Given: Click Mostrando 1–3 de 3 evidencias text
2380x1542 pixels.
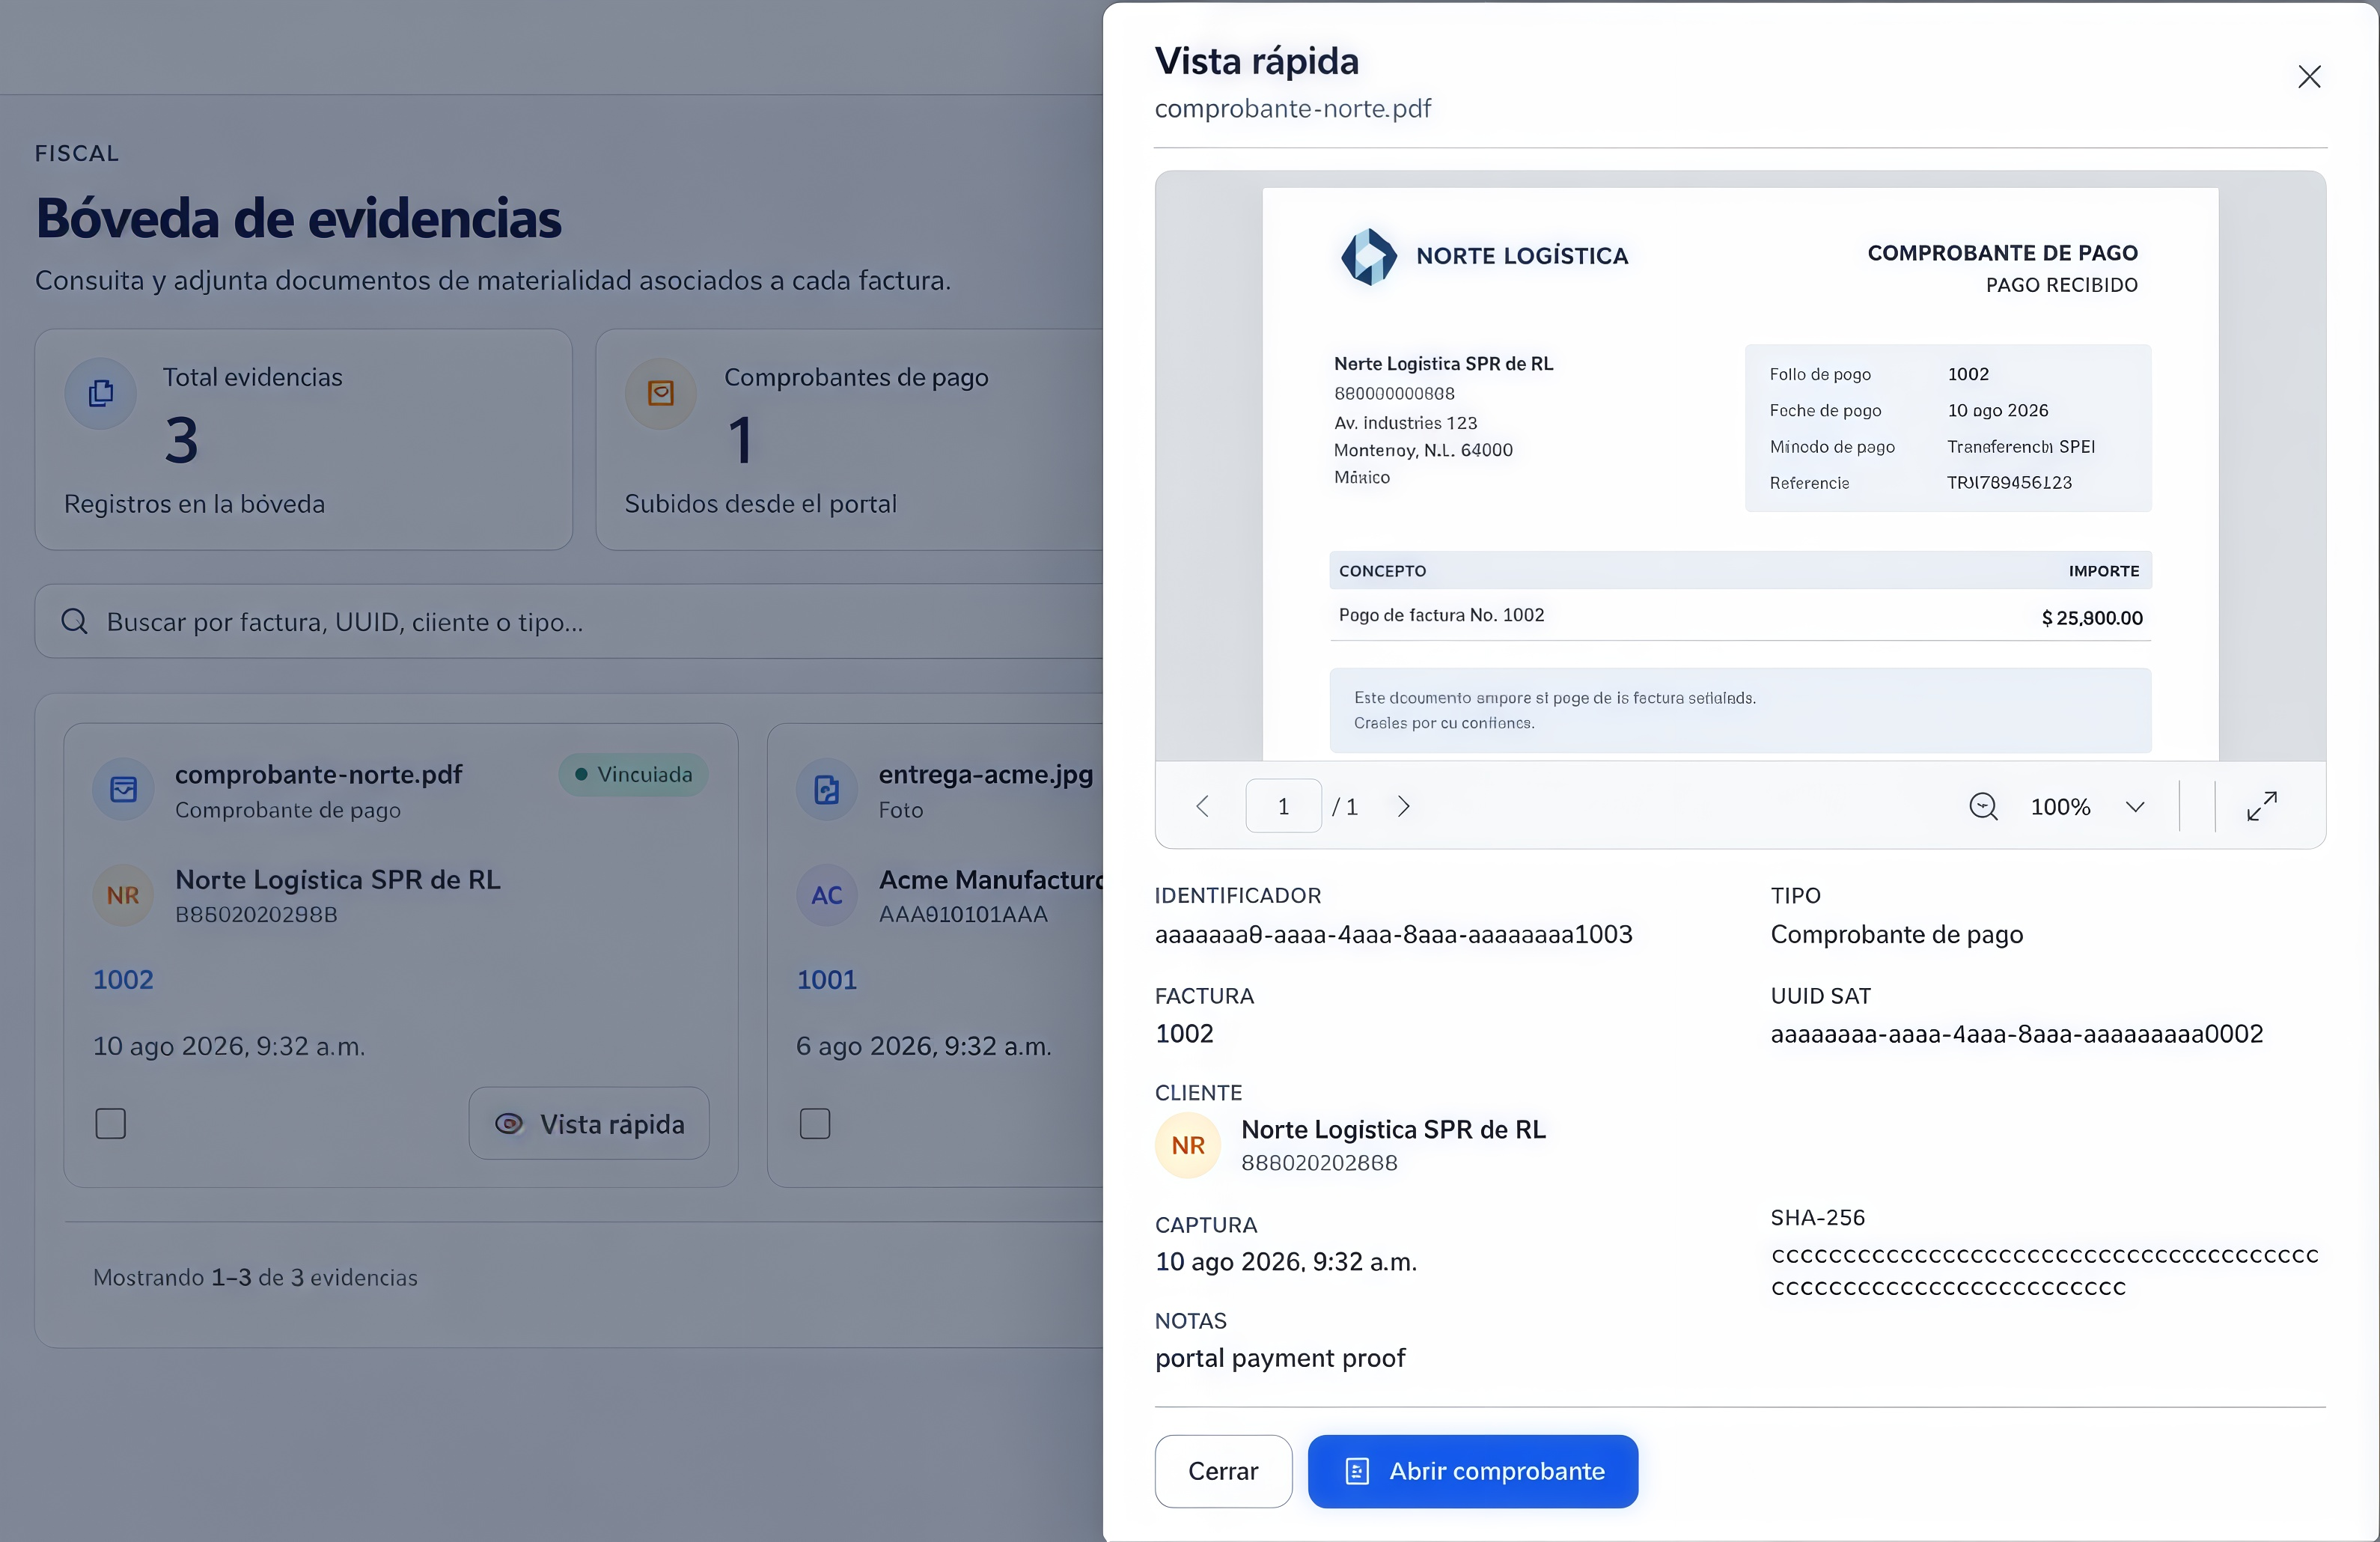Looking at the screenshot, I should tap(255, 1277).
